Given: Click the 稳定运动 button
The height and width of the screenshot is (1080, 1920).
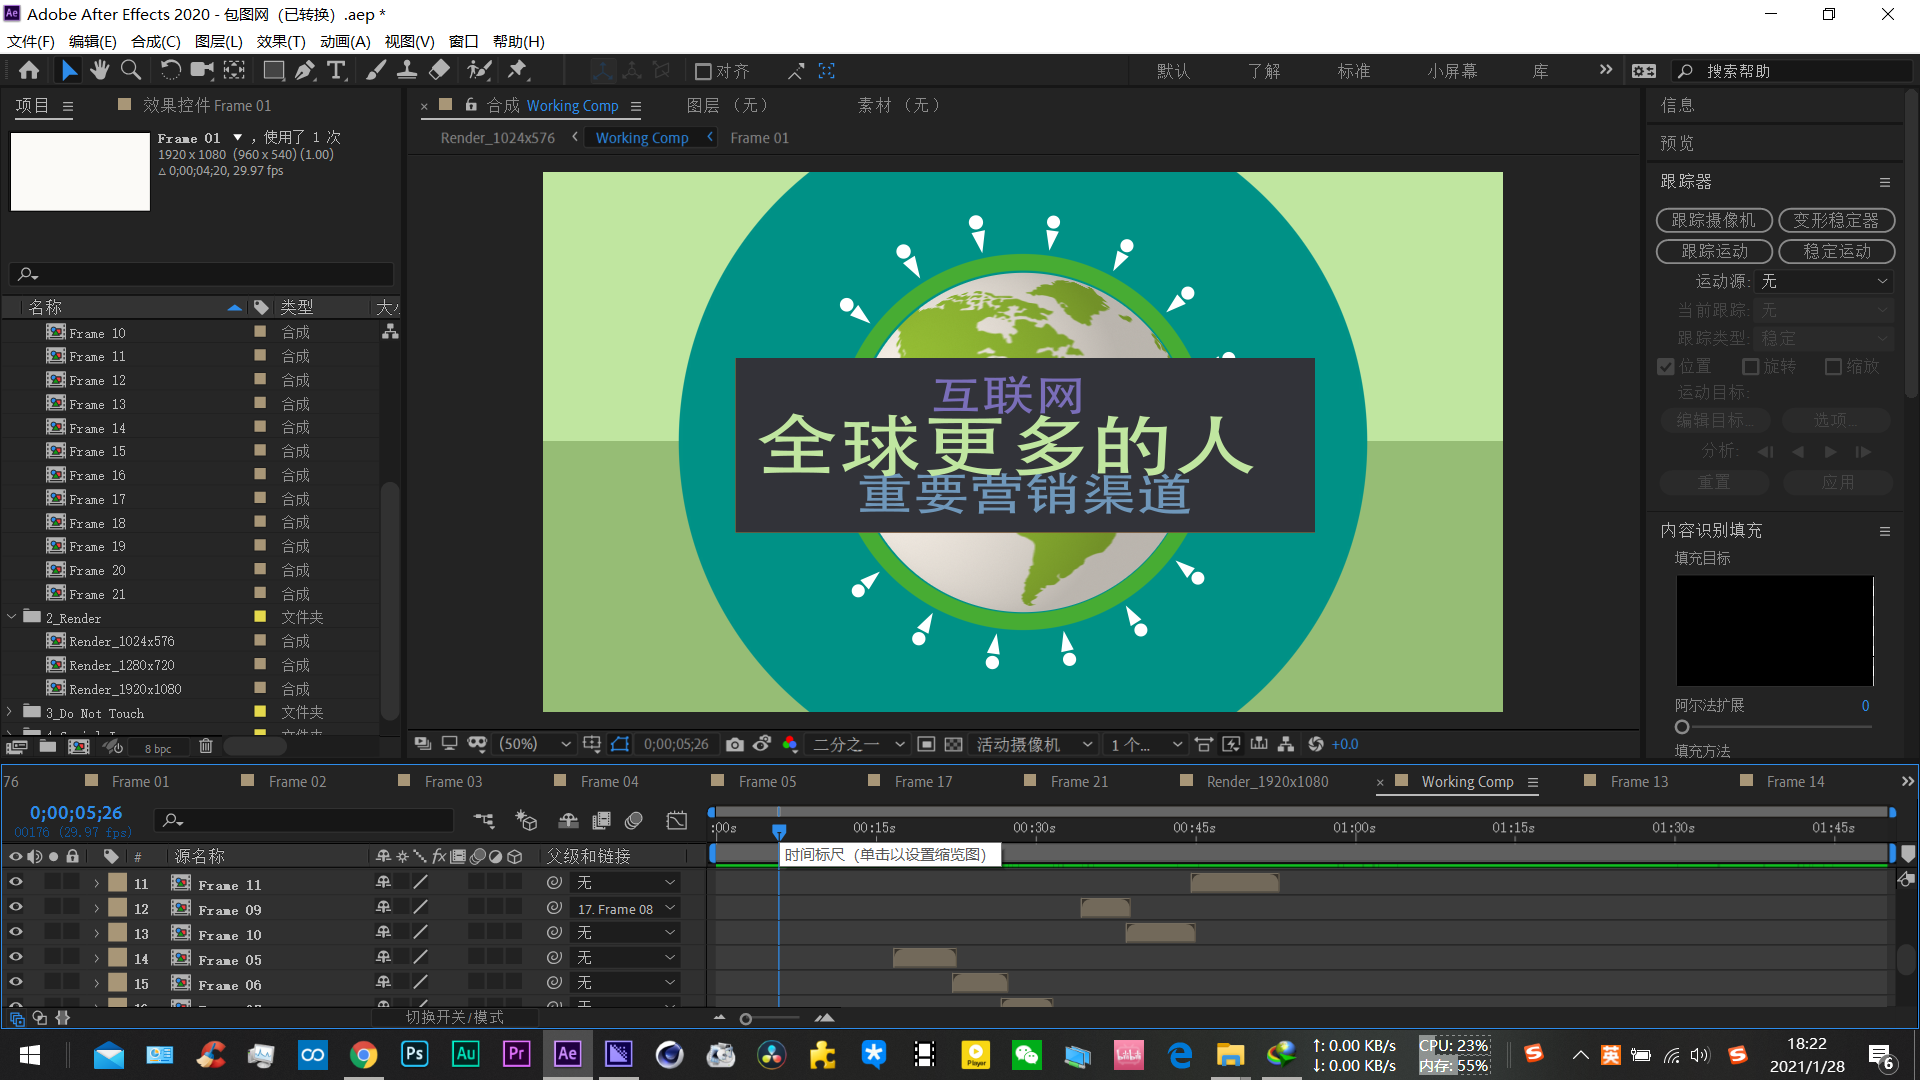Looking at the screenshot, I should click(x=1836, y=251).
